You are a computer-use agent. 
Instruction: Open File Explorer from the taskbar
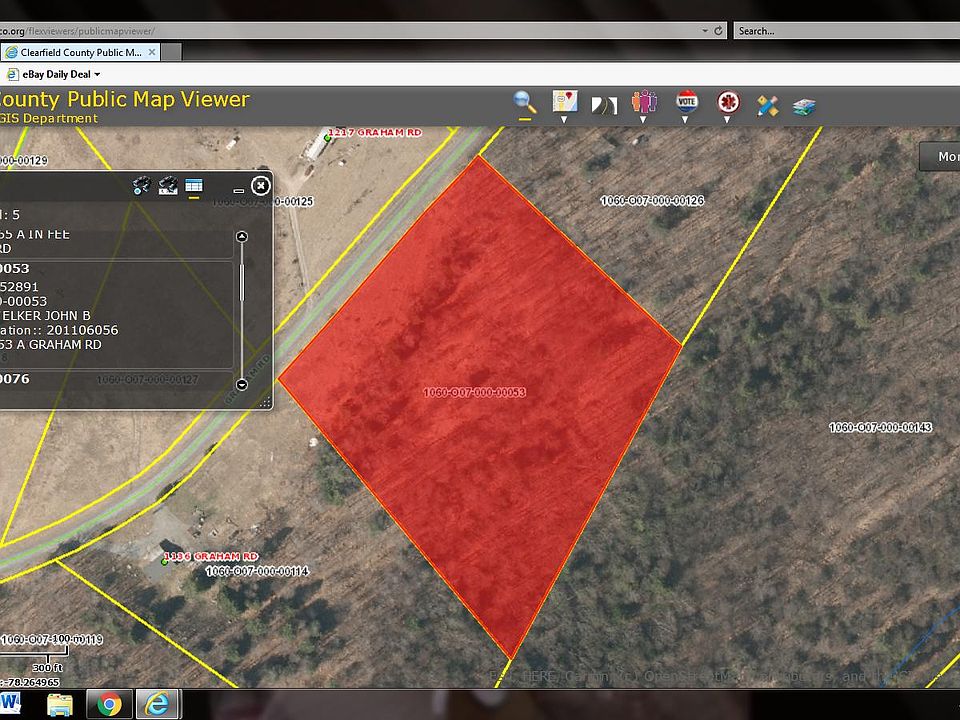pyautogui.click(x=60, y=704)
